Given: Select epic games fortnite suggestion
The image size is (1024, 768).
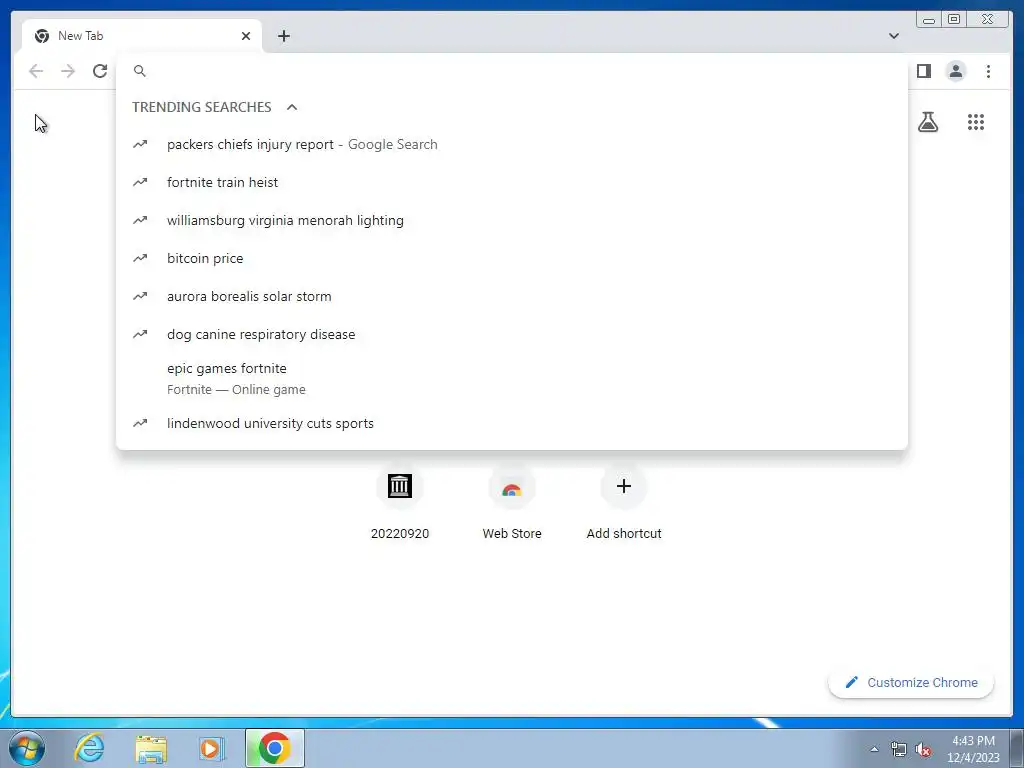Looking at the screenshot, I should click(511, 378).
